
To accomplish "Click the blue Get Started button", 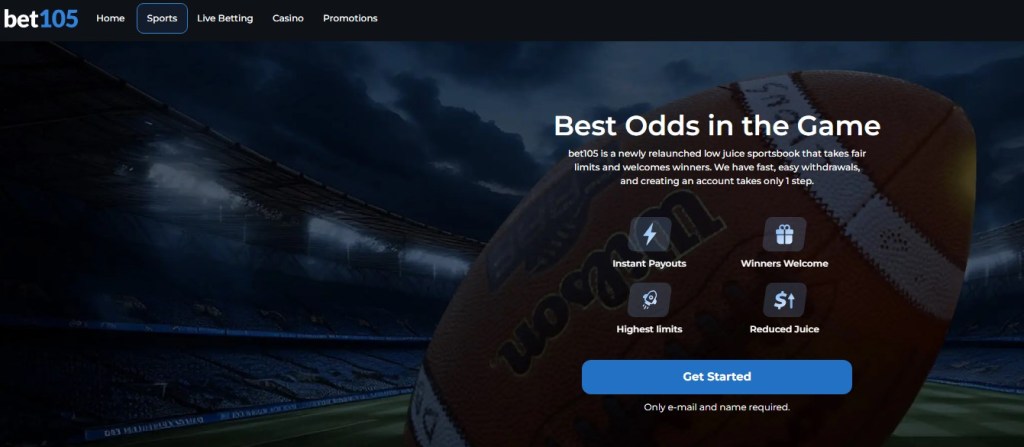I will (716, 377).
